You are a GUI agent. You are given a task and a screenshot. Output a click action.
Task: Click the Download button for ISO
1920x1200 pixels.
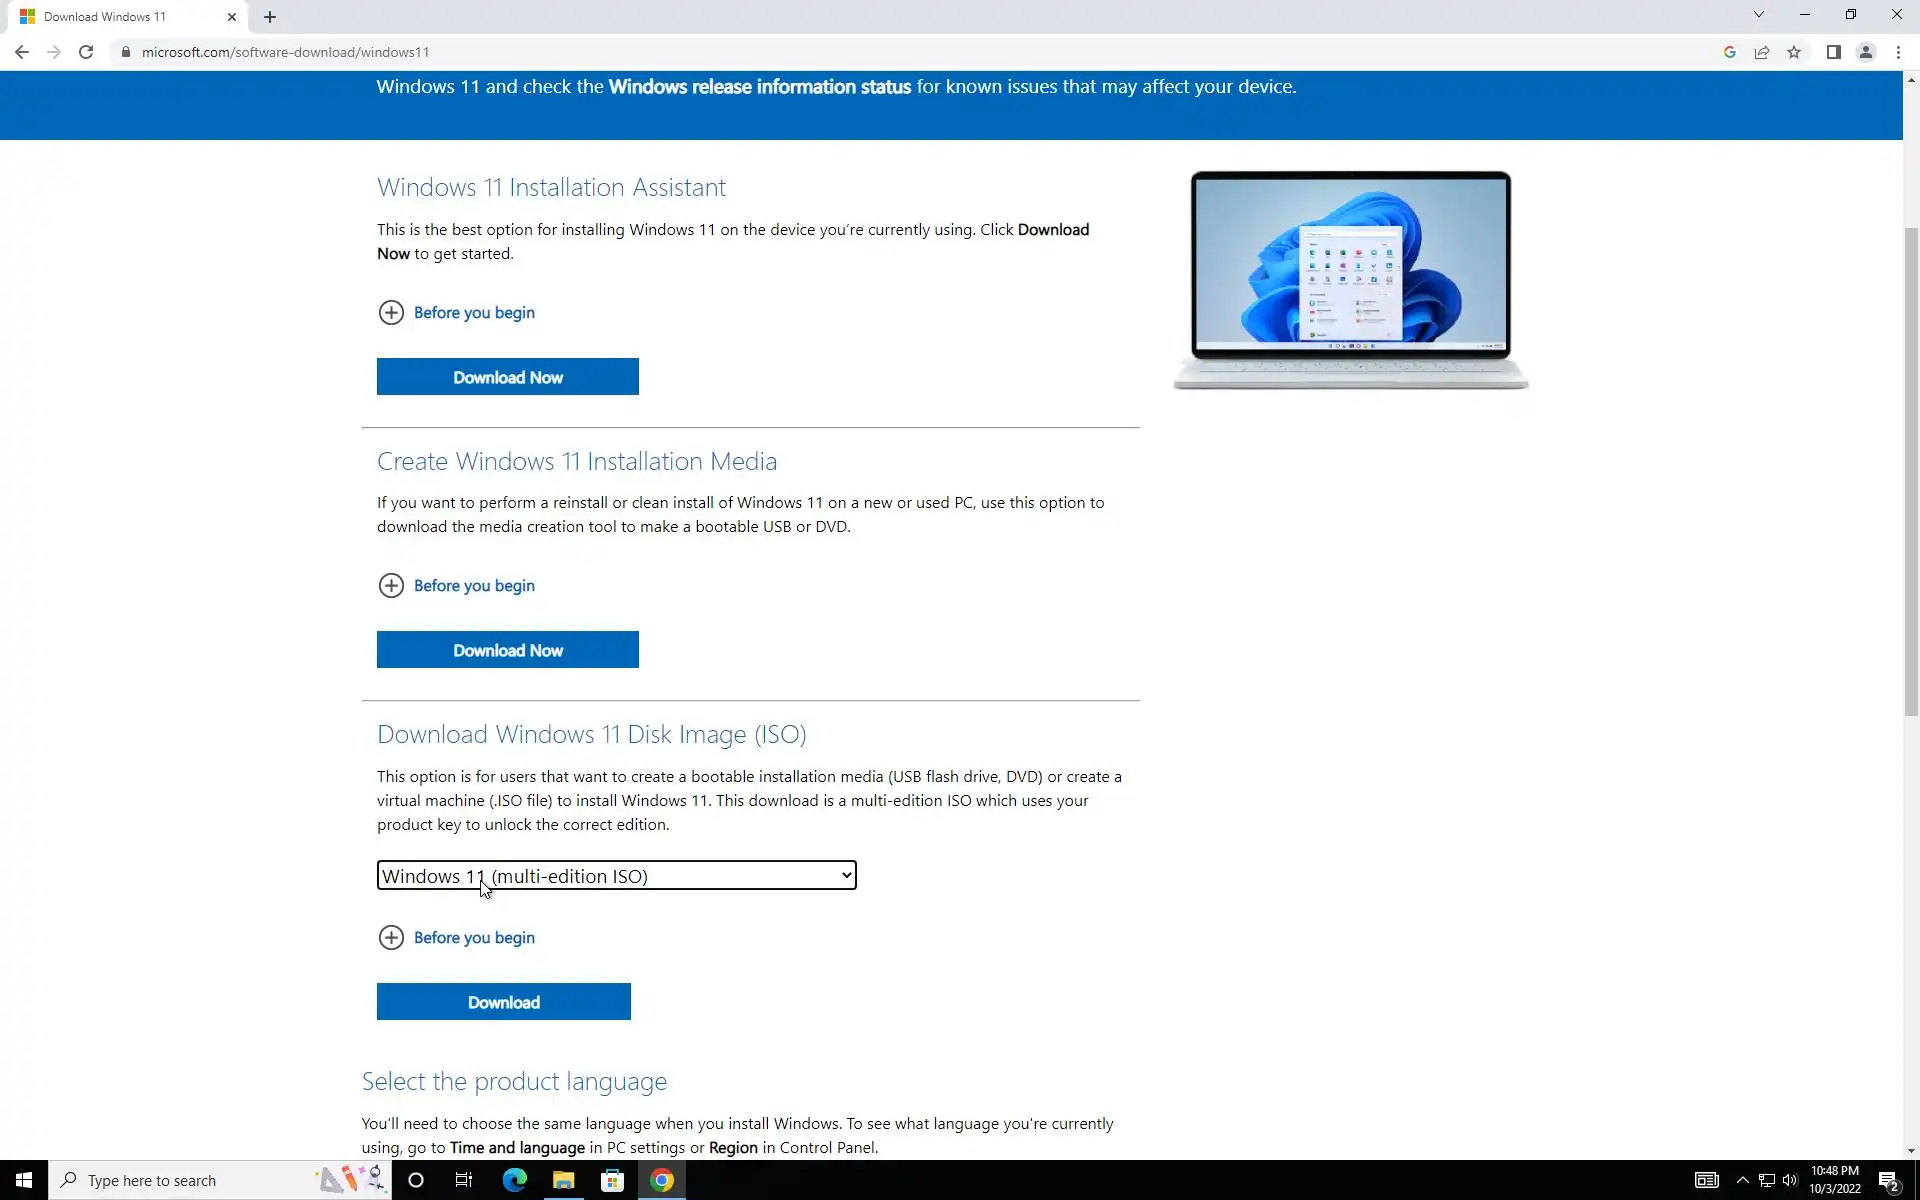click(x=503, y=1002)
